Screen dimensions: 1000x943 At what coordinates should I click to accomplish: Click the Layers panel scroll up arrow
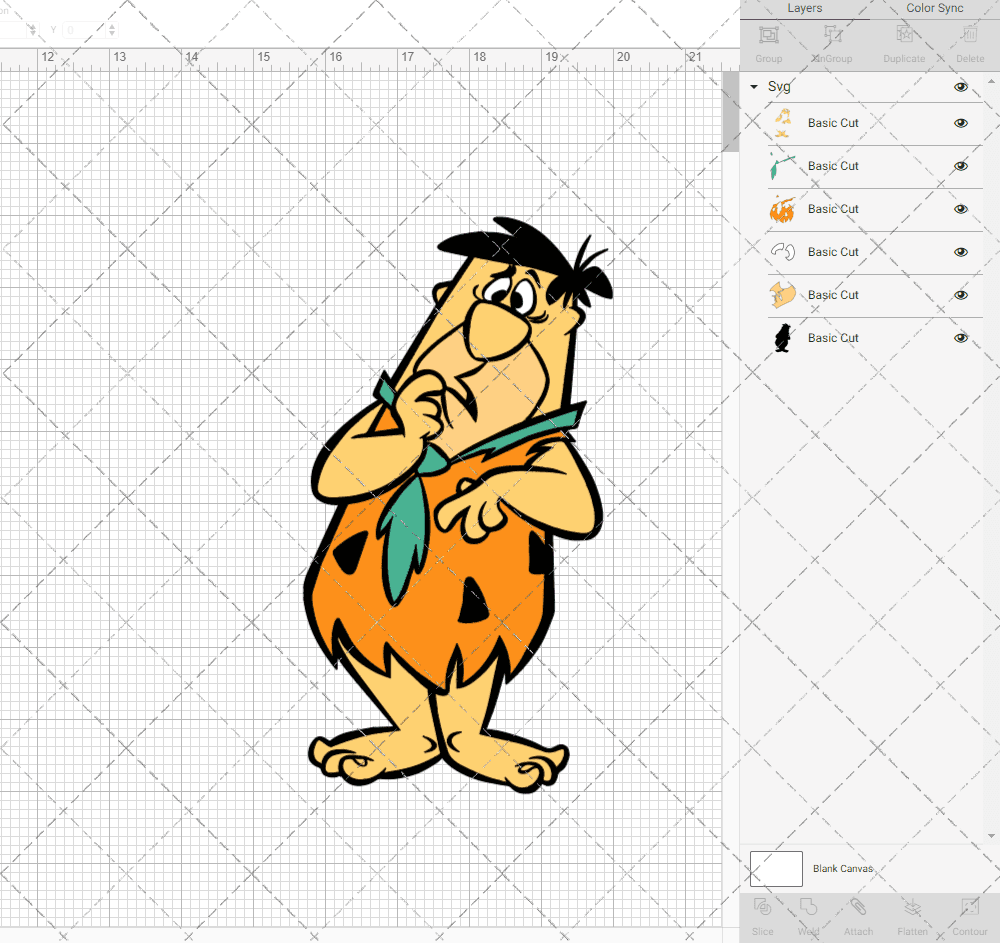tap(990, 82)
